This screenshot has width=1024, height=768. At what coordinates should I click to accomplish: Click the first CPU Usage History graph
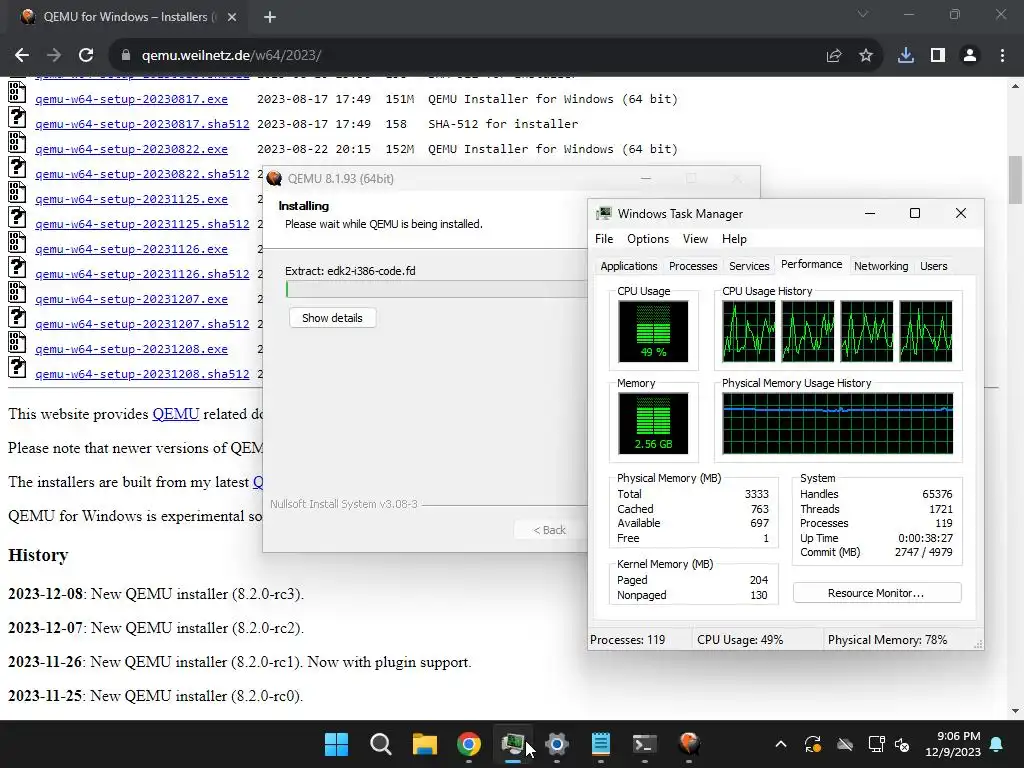pyautogui.click(x=748, y=331)
